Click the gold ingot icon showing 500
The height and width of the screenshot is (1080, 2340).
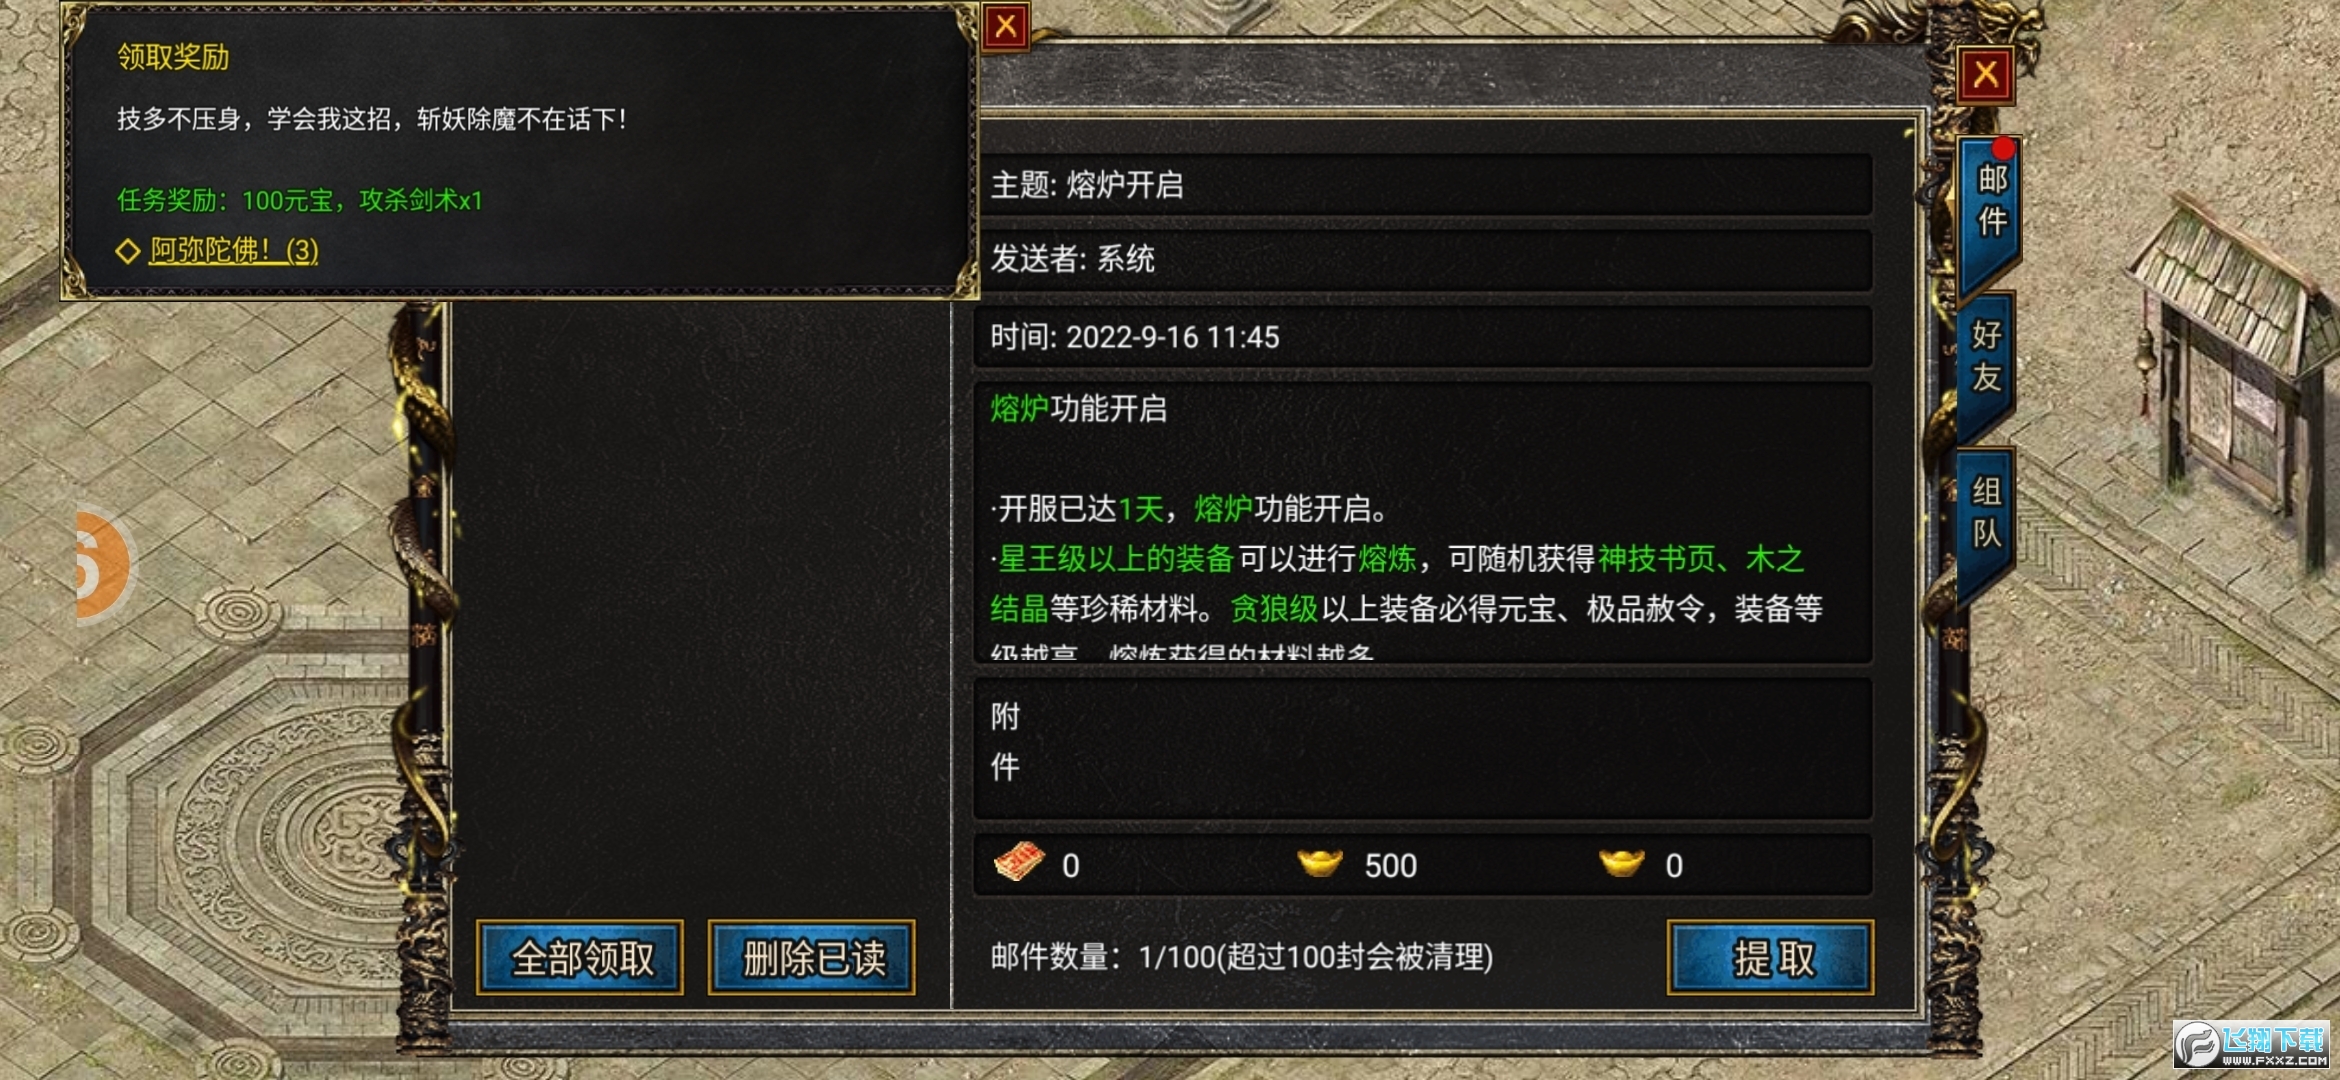click(x=1320, y=862)
